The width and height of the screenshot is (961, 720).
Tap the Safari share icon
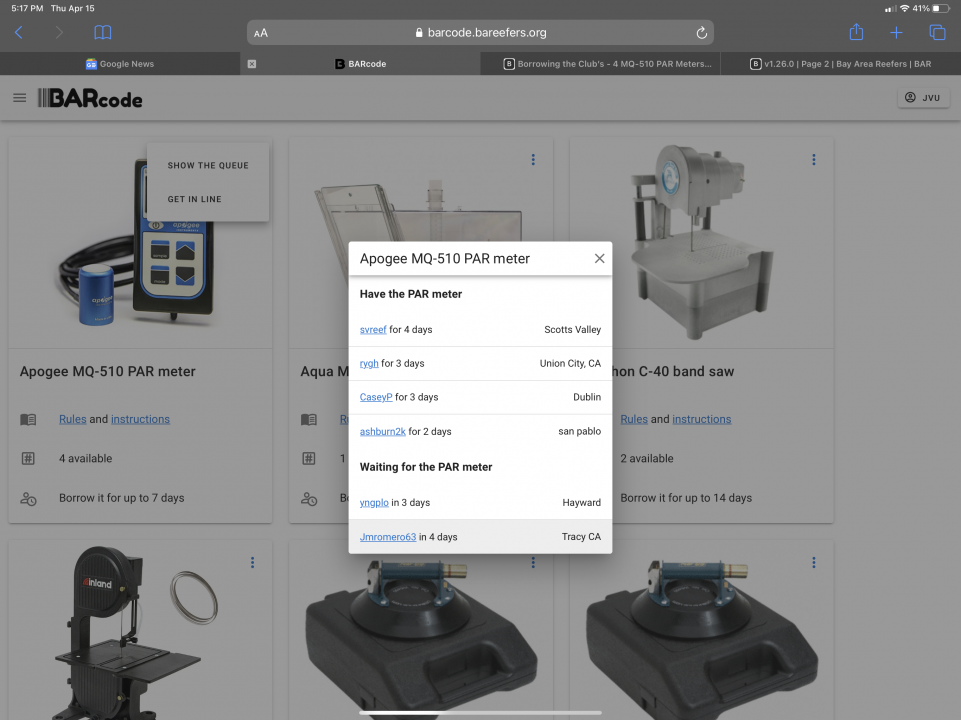coord(856,33)
